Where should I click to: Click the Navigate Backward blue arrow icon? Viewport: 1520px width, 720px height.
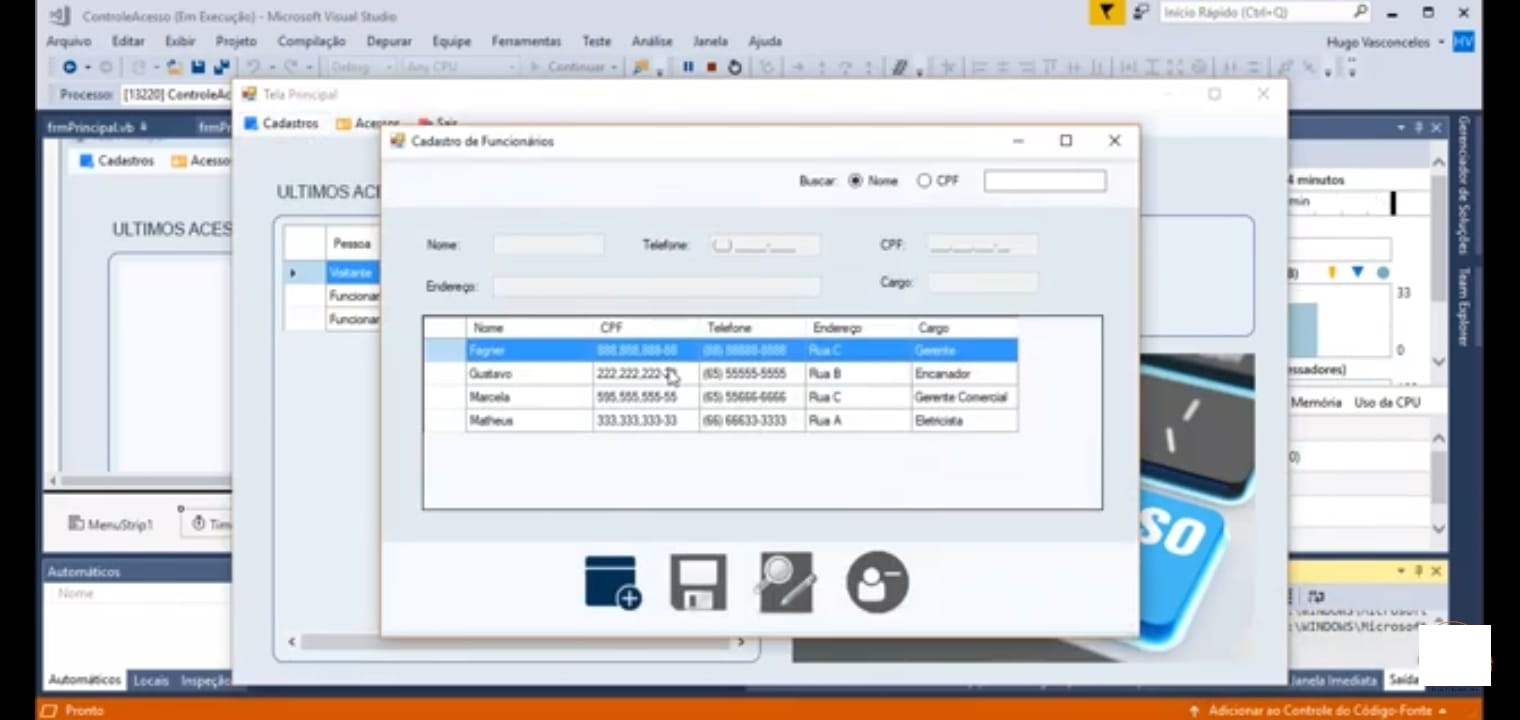(x=69, y=67)
